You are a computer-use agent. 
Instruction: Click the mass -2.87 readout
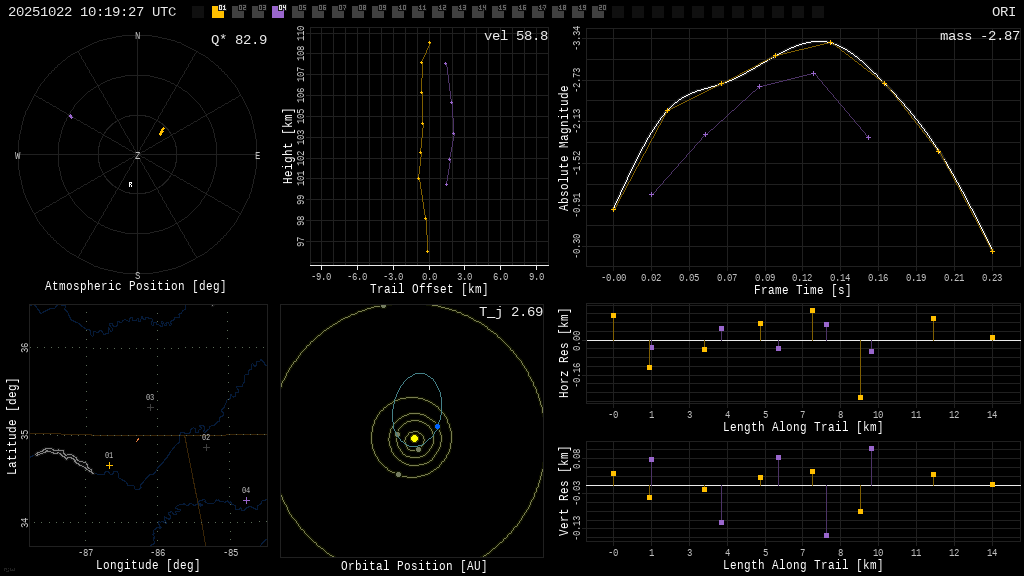(979, 37)
